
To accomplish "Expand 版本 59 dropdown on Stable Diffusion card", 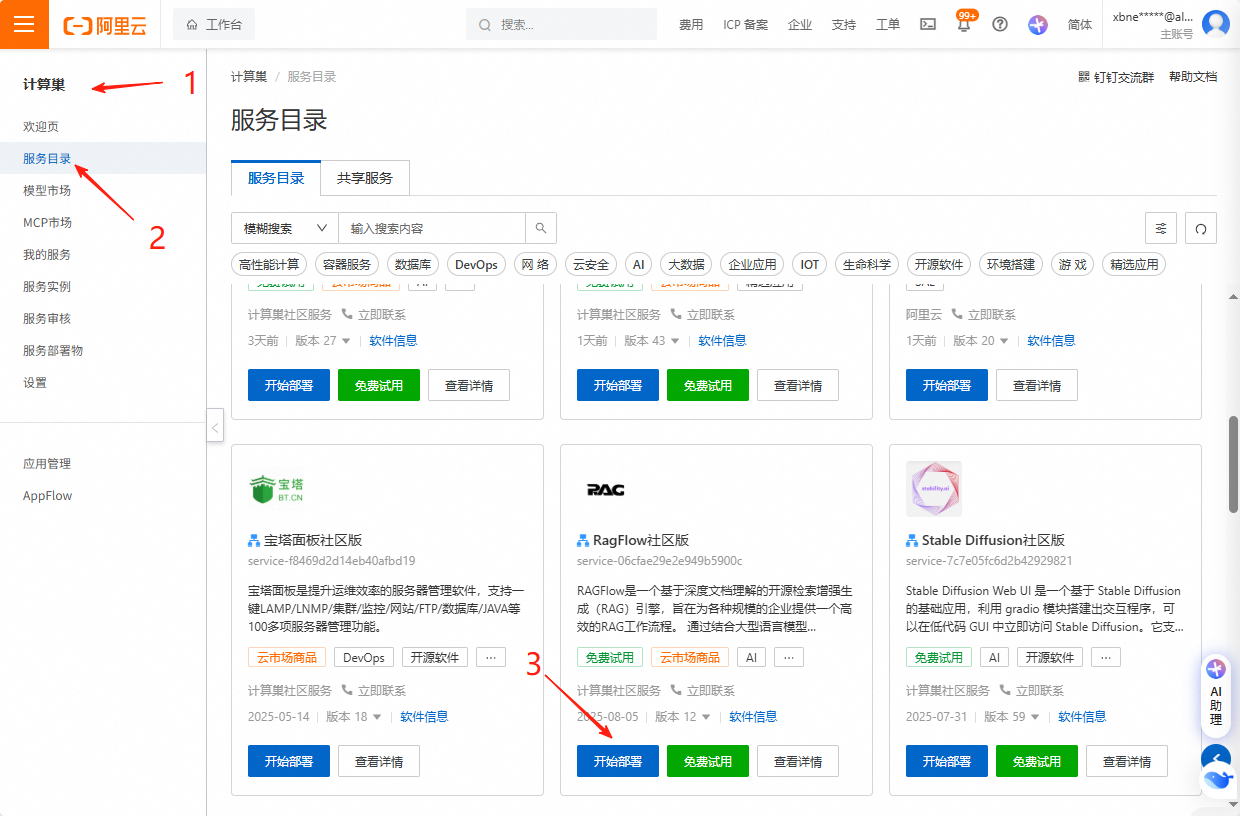I will [1012, 716].
